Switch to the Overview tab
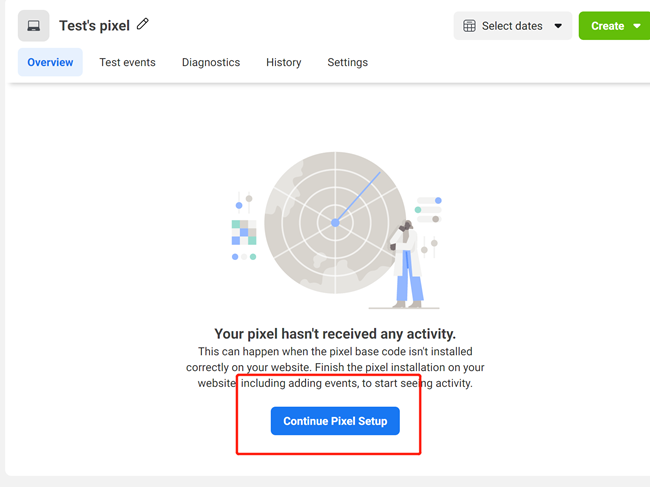Screen dimensions: 650x487 point(50,62)
